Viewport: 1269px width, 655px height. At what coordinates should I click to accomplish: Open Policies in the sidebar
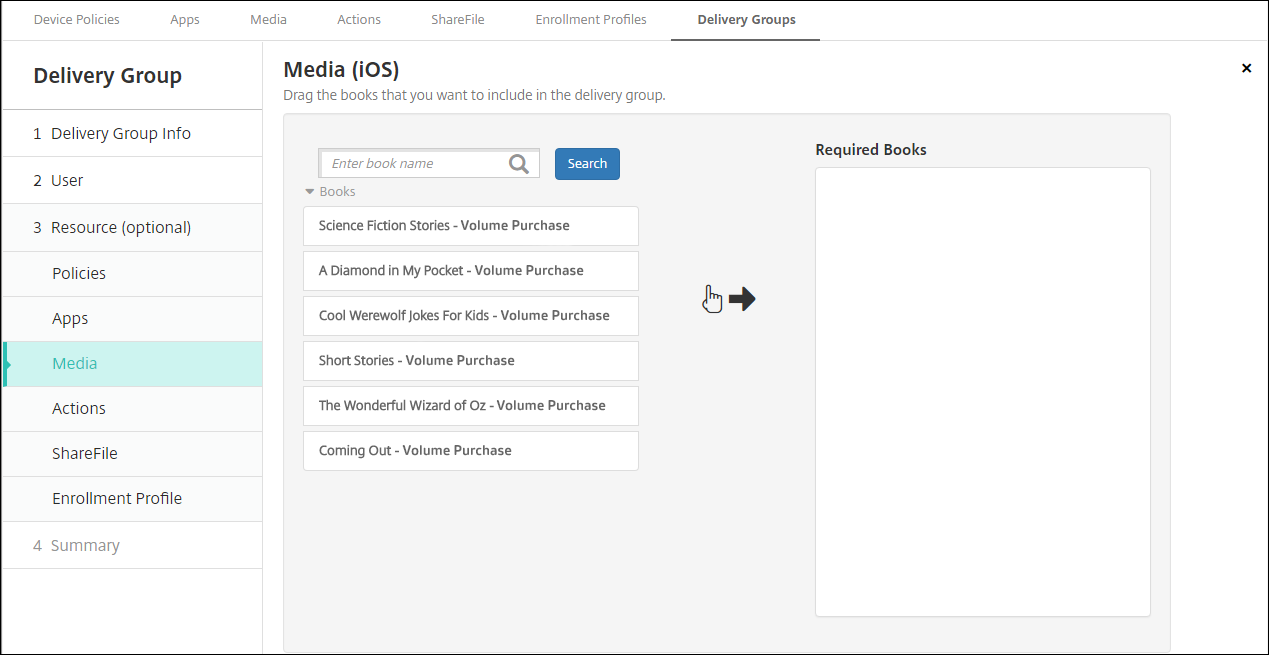[x=79, y=274]
